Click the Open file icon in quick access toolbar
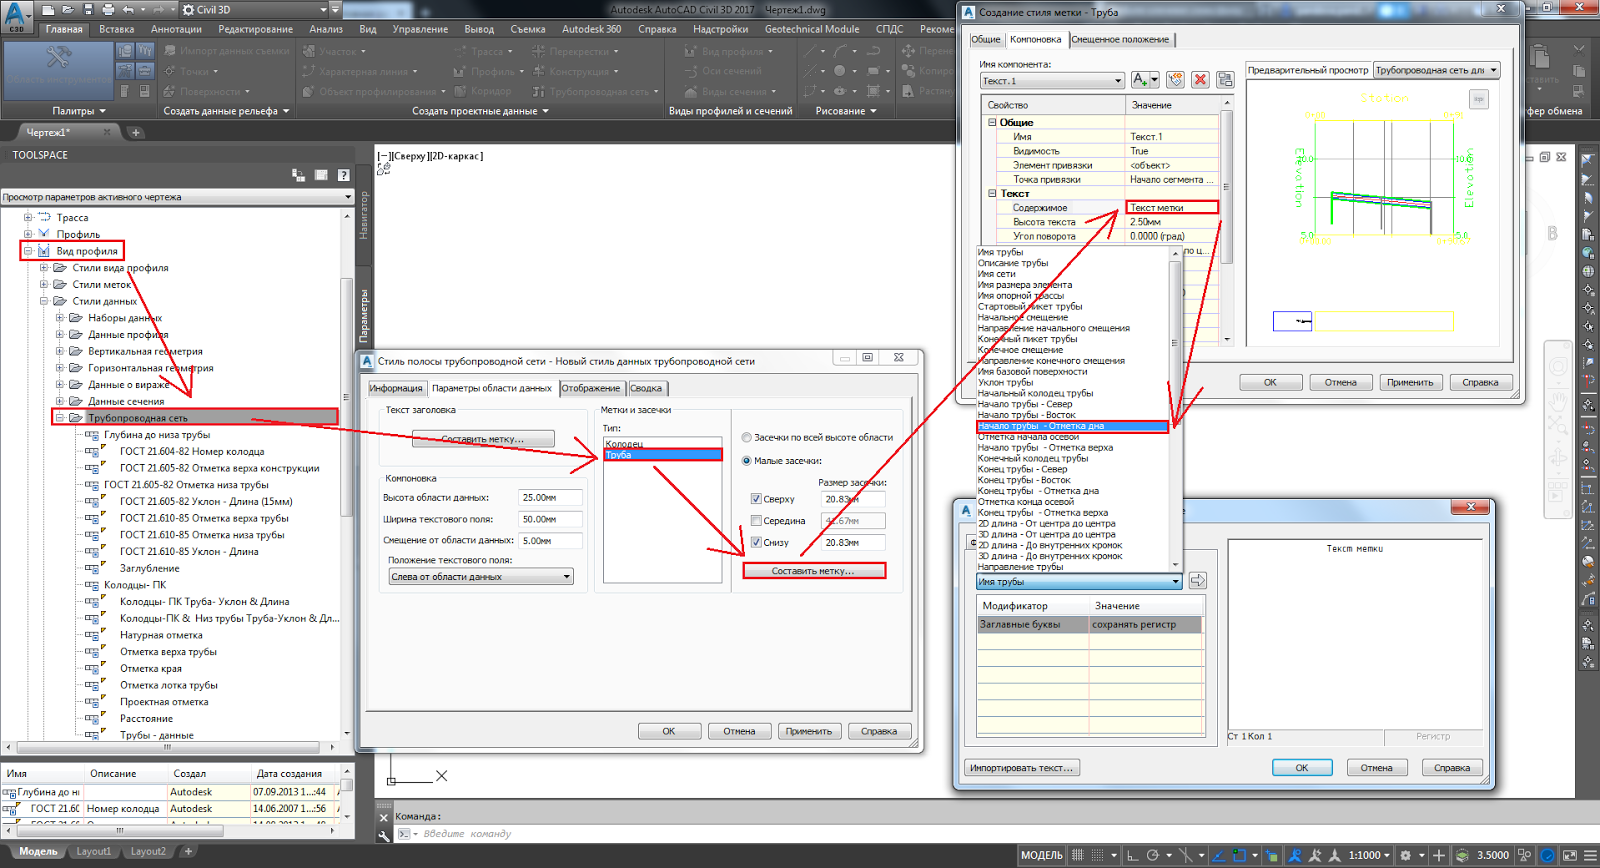 tap(68, 10)
